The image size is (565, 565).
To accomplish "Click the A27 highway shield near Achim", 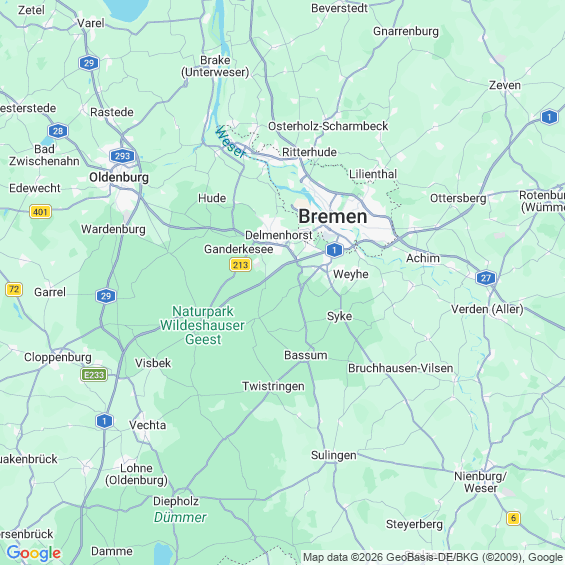I will coord(486,278).
